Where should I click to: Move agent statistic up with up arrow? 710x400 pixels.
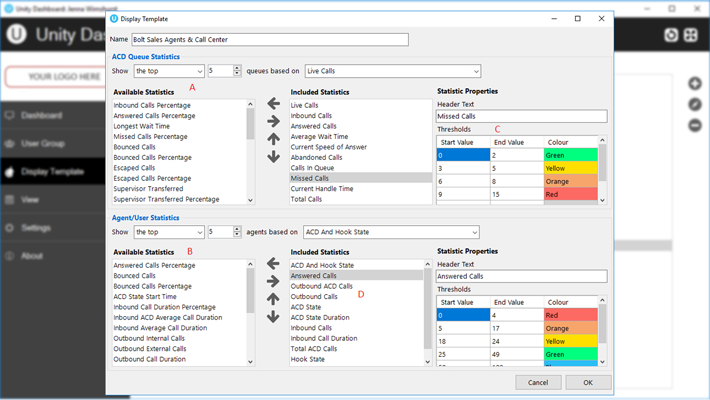[273, 299]
